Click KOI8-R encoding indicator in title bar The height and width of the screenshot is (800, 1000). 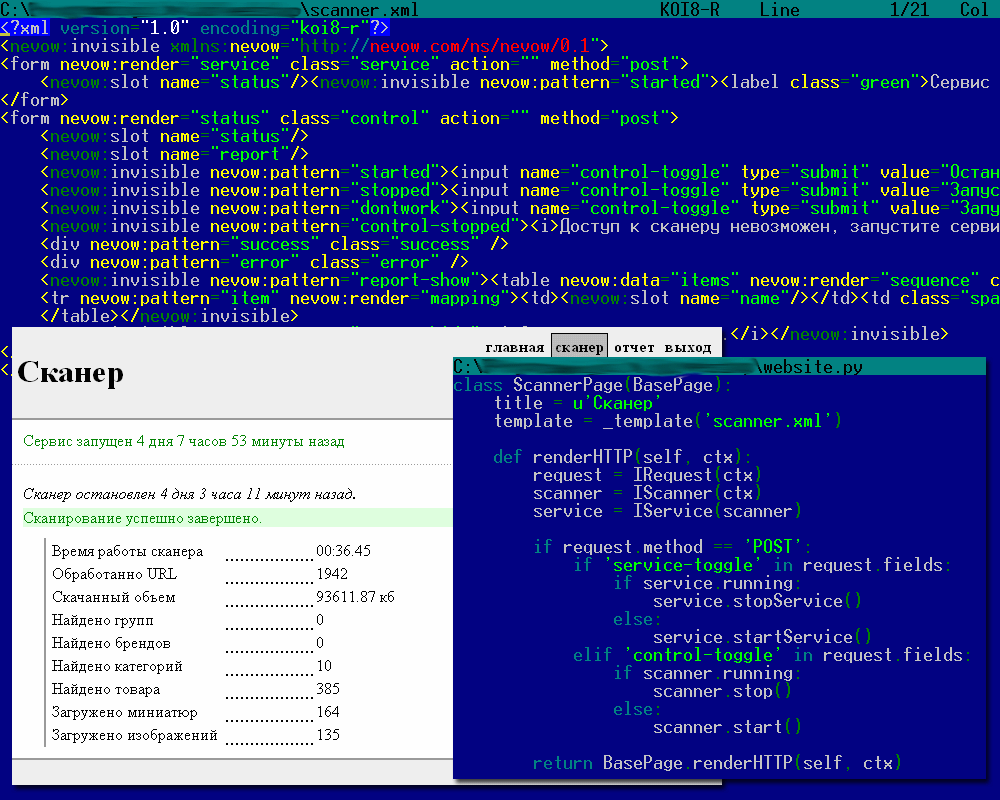tap(689, 10)
